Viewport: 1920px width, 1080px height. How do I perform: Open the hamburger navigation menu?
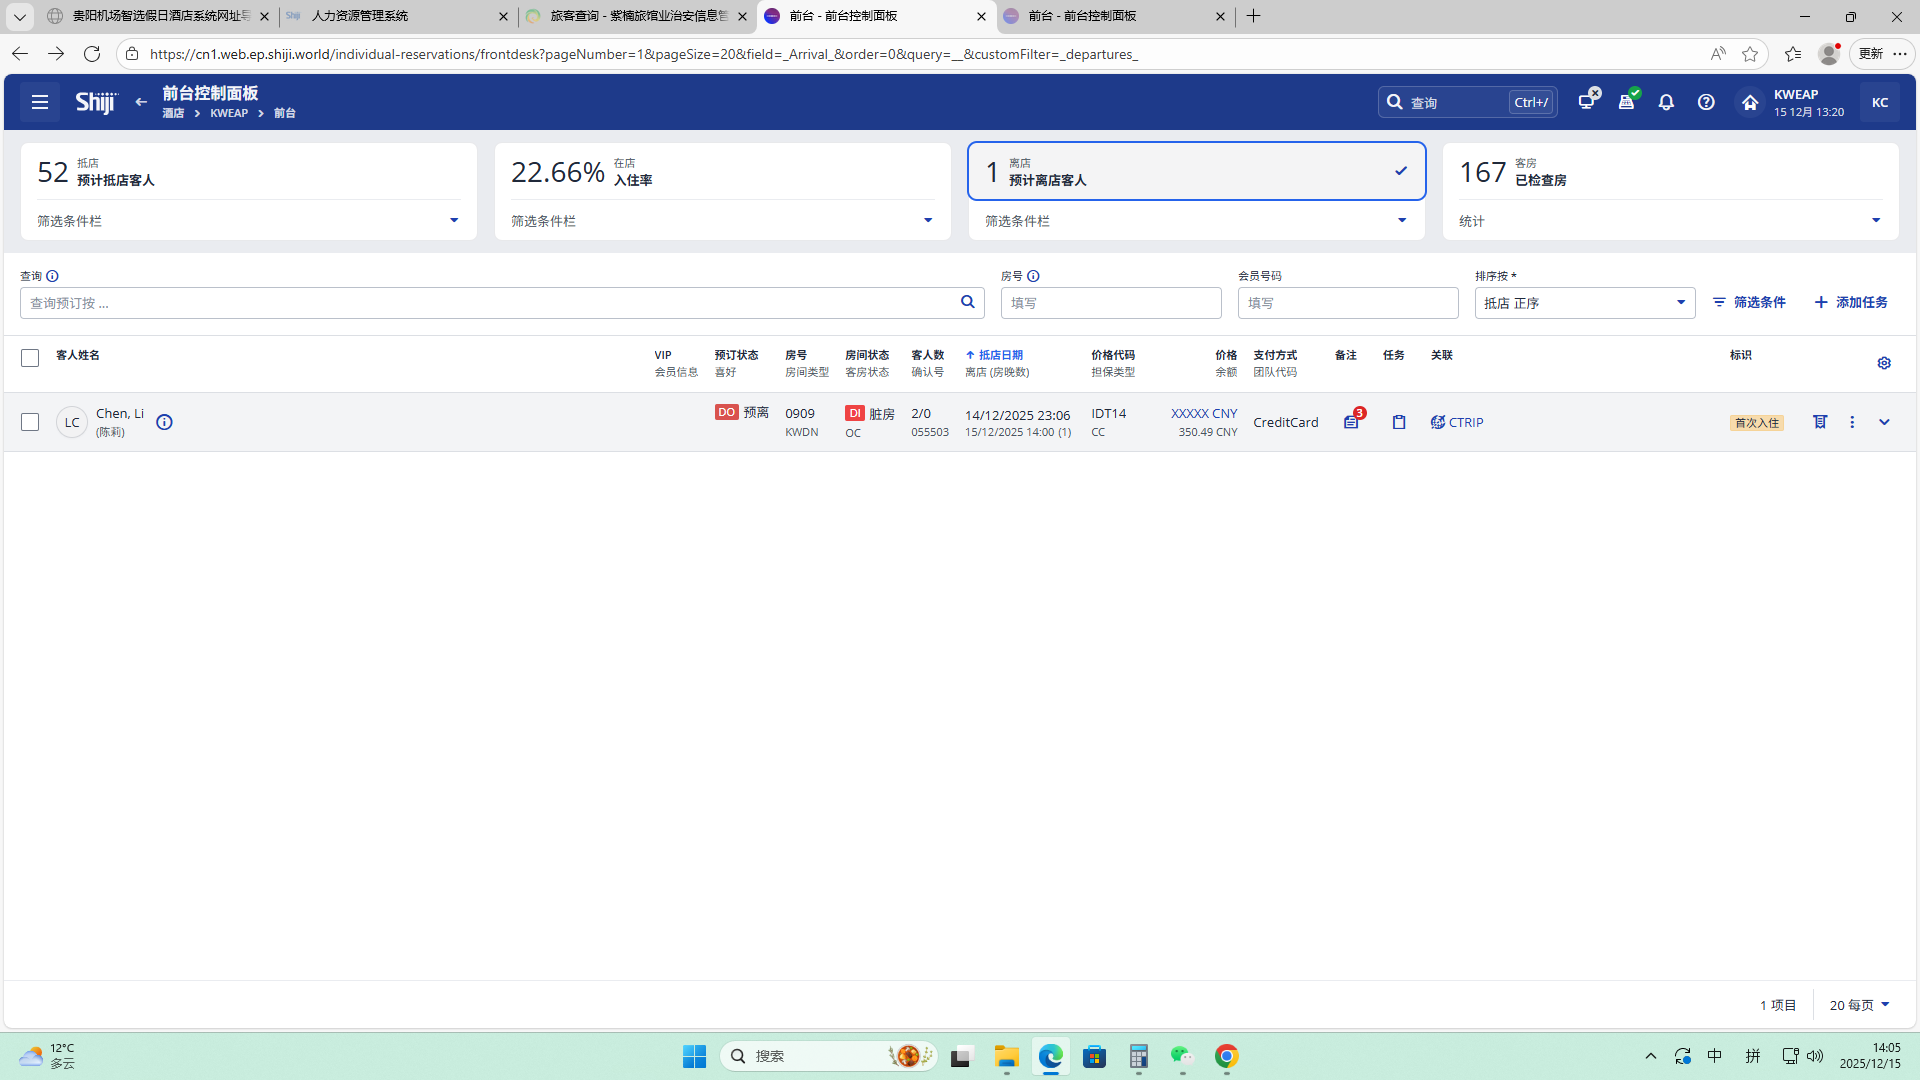tap(40, 102)
